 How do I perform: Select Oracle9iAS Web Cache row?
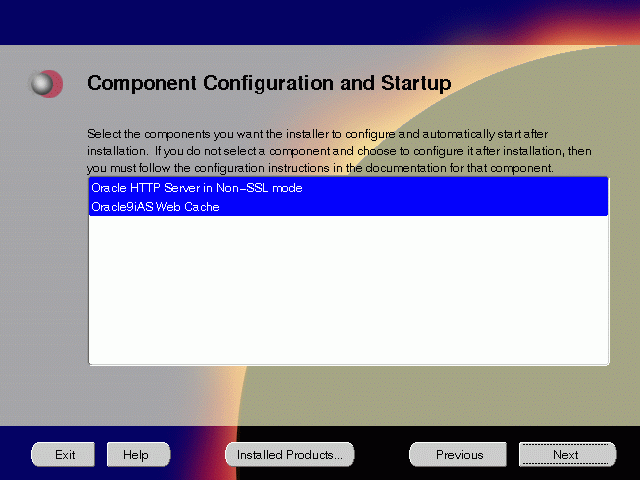[x=349, y=207]
